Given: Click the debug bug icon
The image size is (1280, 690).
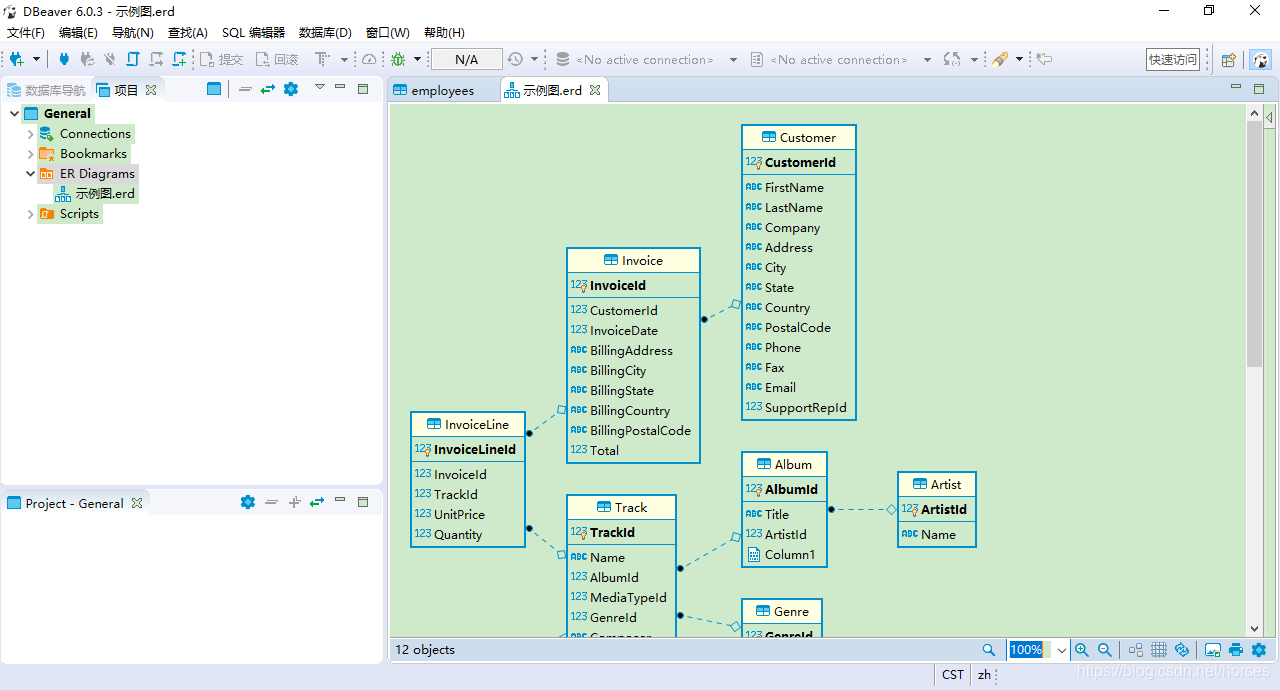Looking at the screenshot, I should point(398,60).
